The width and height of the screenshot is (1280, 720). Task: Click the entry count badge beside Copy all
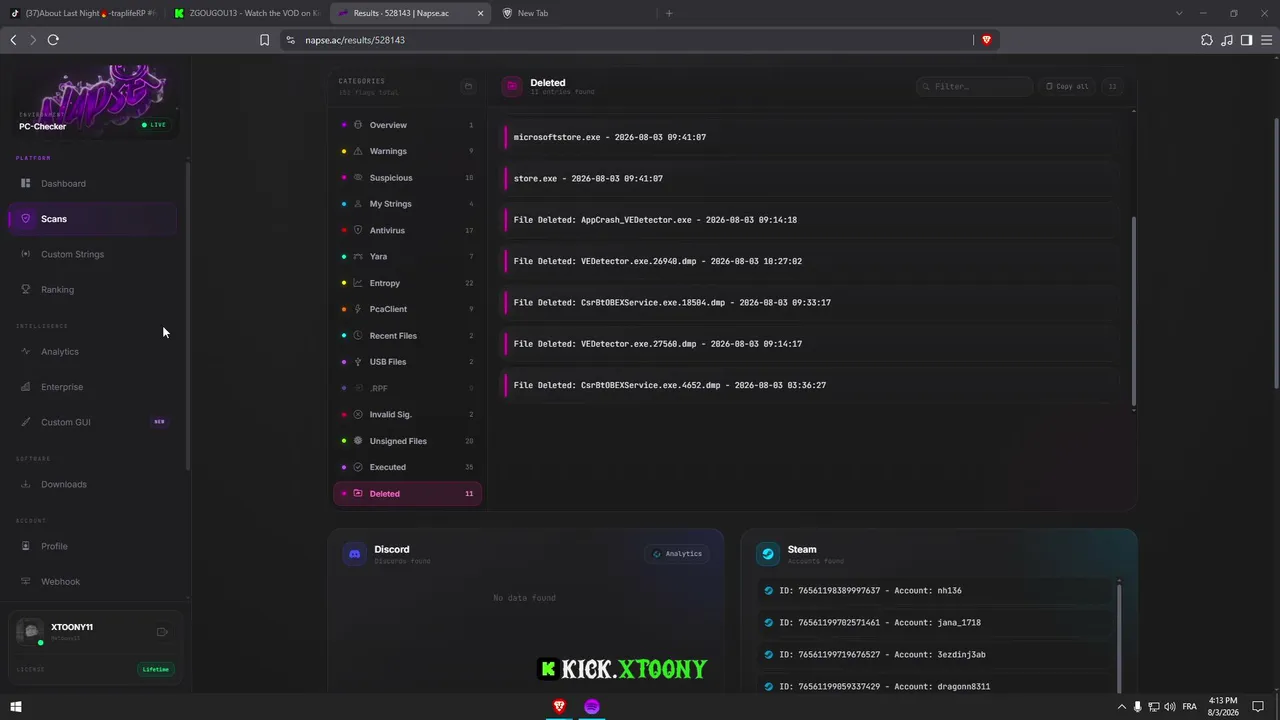pos(1112,87)
